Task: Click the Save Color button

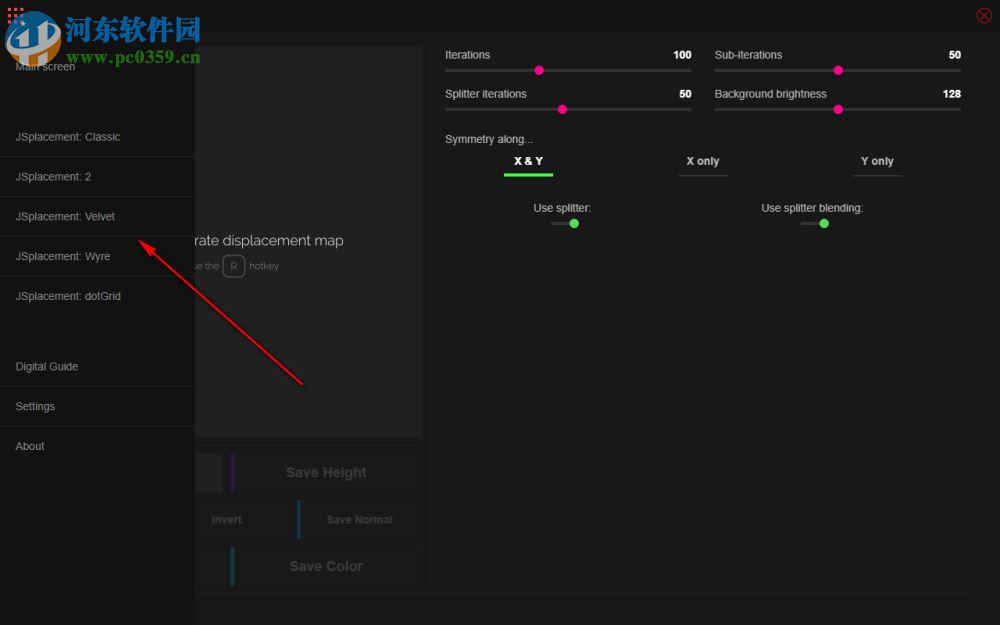Action: pyautogui.click(x=325, y=566)
